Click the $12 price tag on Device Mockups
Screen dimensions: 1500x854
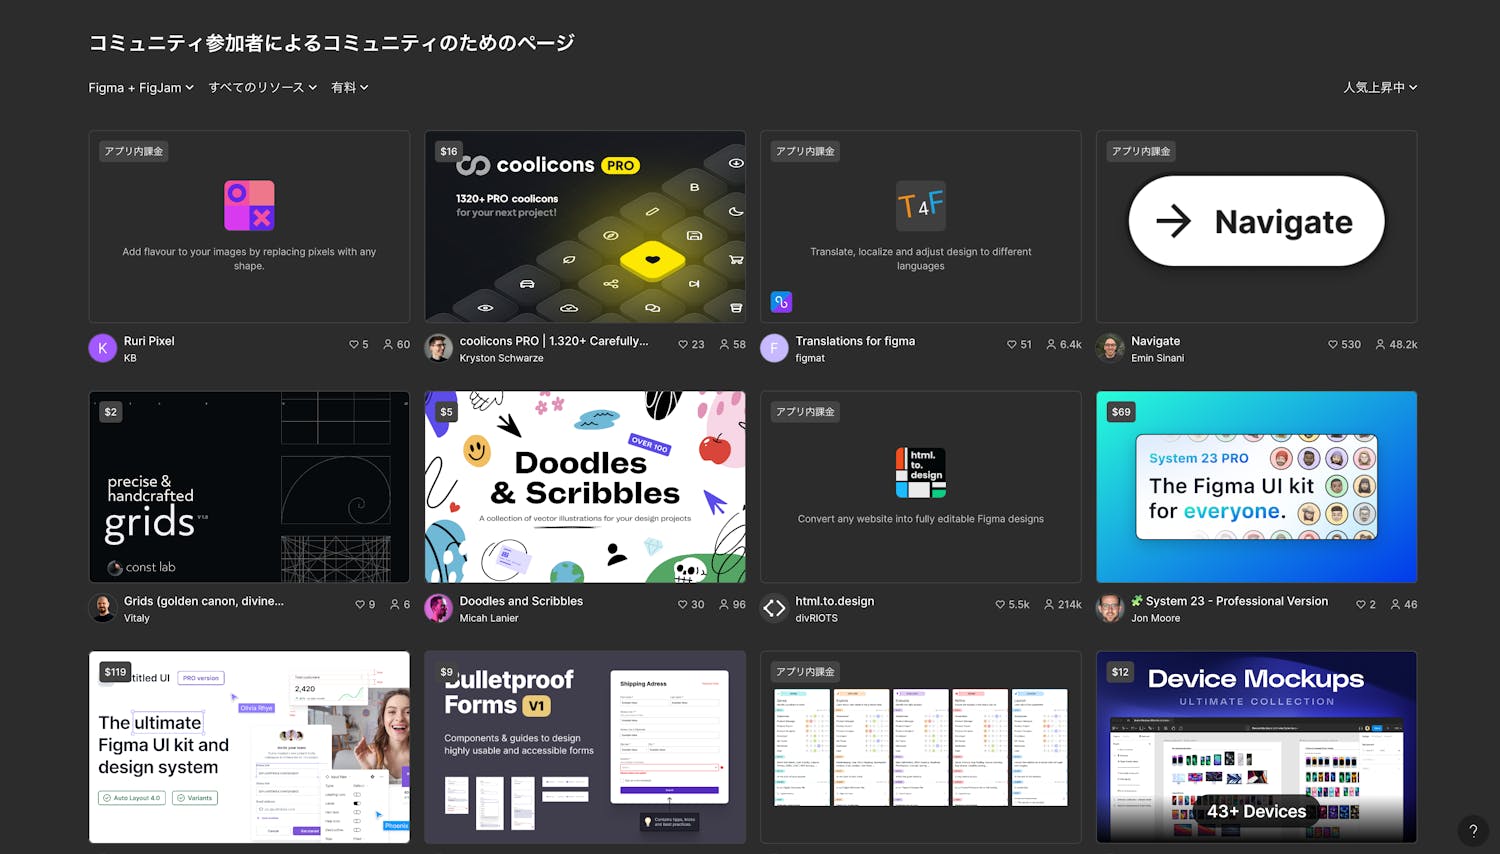[1120, 672]
